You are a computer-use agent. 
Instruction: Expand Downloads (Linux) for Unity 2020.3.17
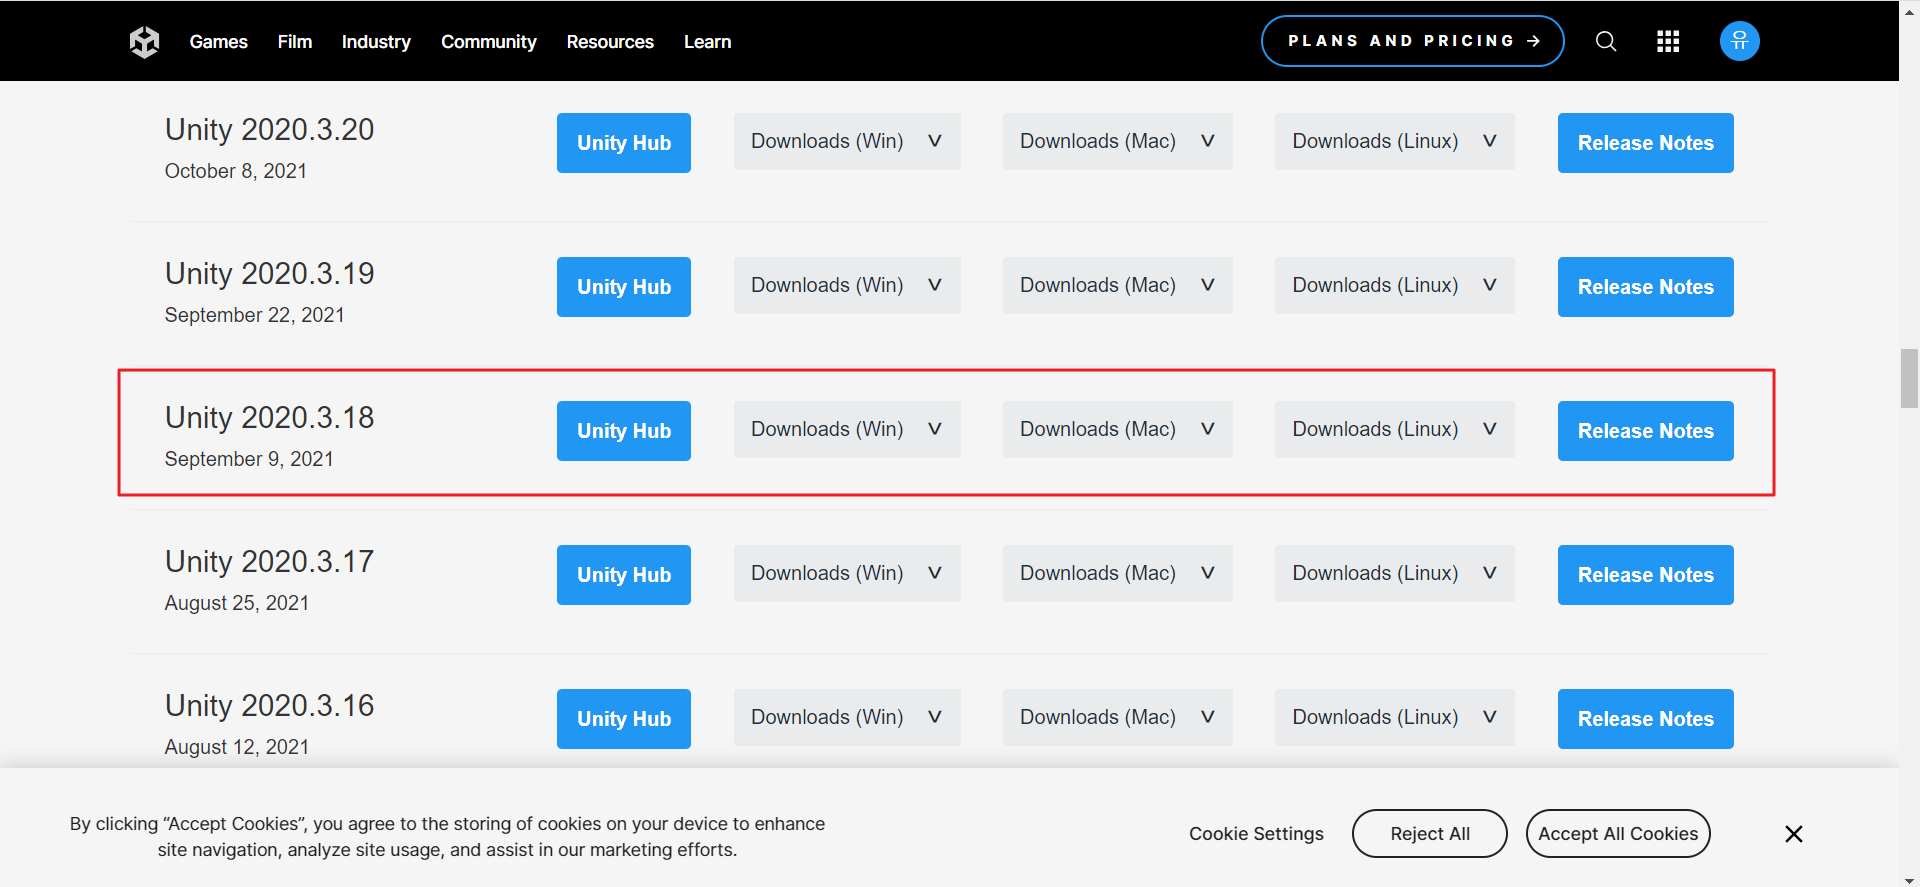point(1395,573)
